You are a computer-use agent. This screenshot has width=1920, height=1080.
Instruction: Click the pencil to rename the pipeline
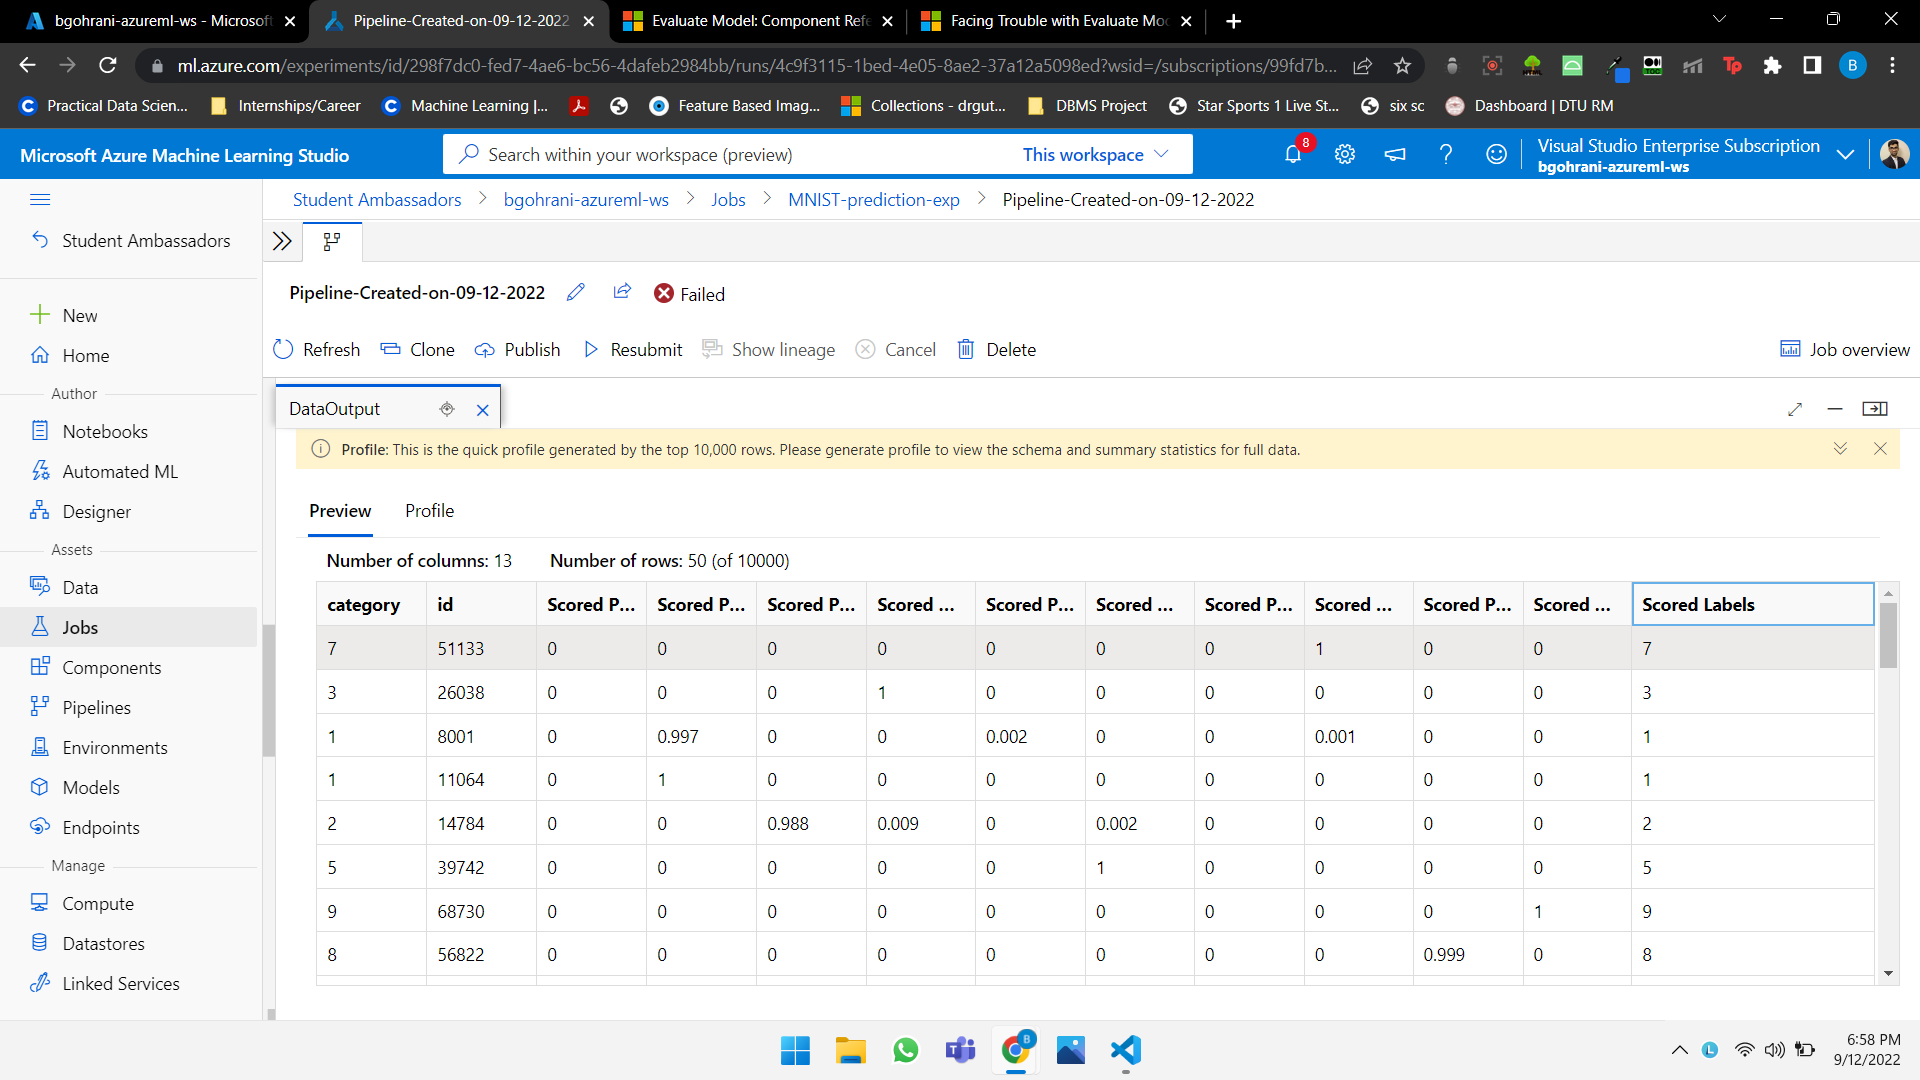click(575, 292)
